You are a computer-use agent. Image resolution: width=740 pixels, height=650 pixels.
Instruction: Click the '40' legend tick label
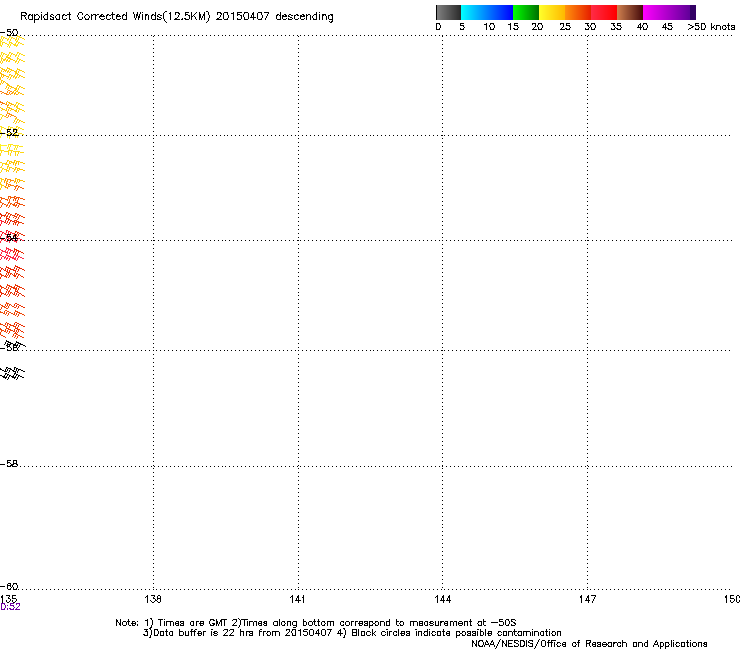tap(642, 27)
